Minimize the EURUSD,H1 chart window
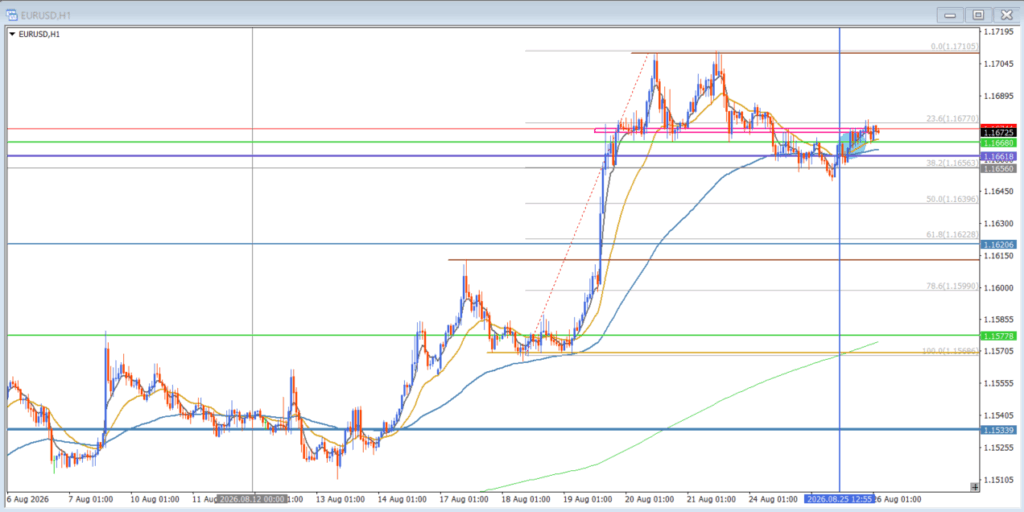This screenshot has height=512, width=1024. point(950,15)
